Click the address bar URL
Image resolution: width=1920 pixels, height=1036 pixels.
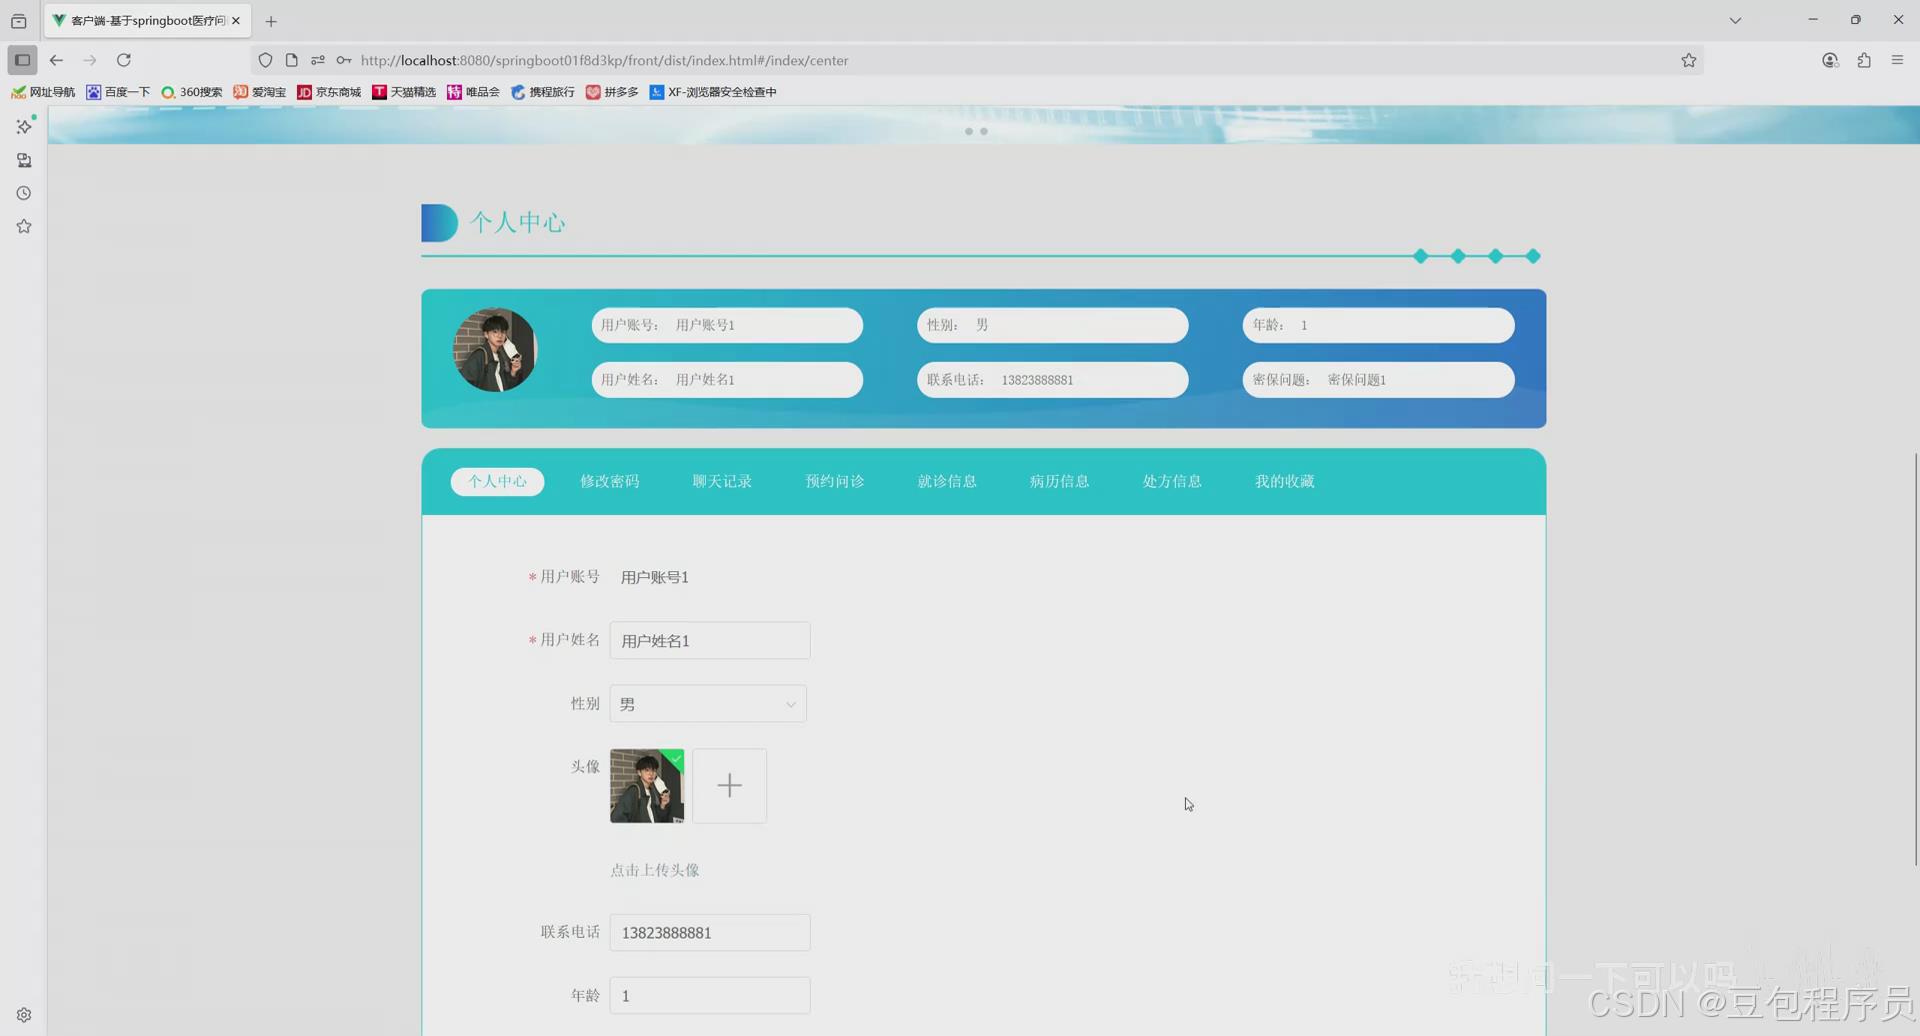(x=604, y=60)
